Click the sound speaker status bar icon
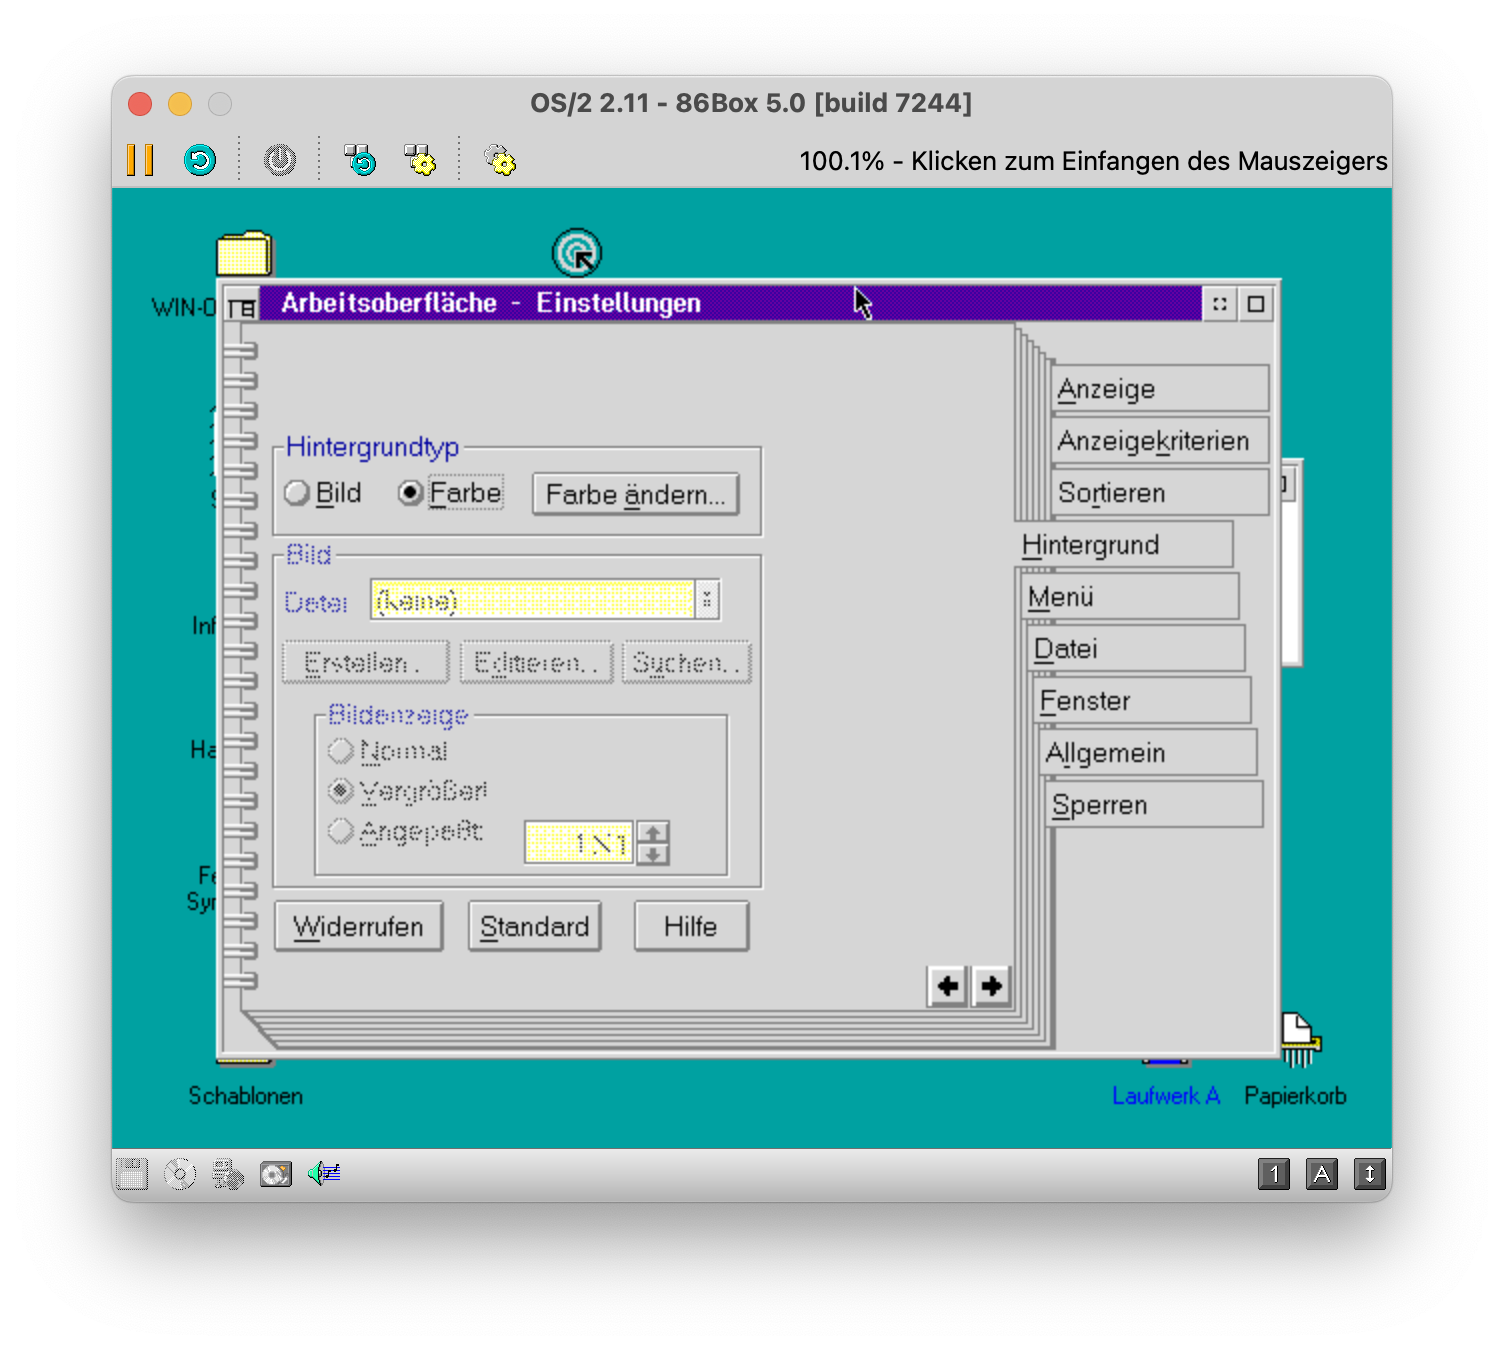This screenshot has height=1350, width=1504. (324, 1173)
